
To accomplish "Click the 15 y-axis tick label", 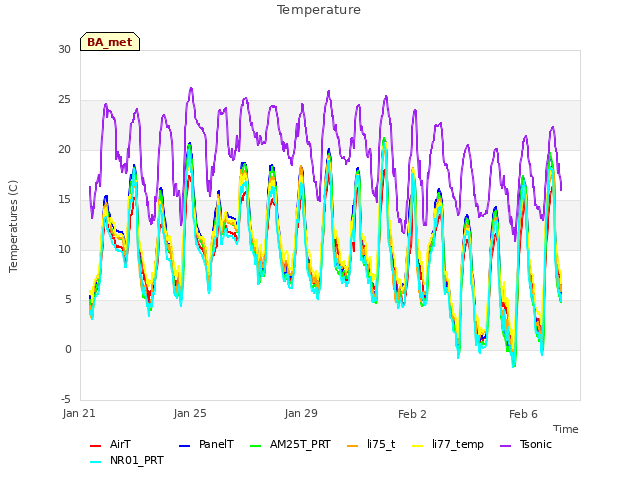I will point(64,200).
